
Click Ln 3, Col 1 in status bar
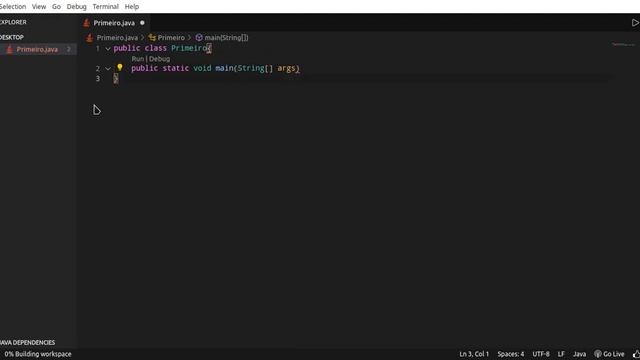(474, 354)
